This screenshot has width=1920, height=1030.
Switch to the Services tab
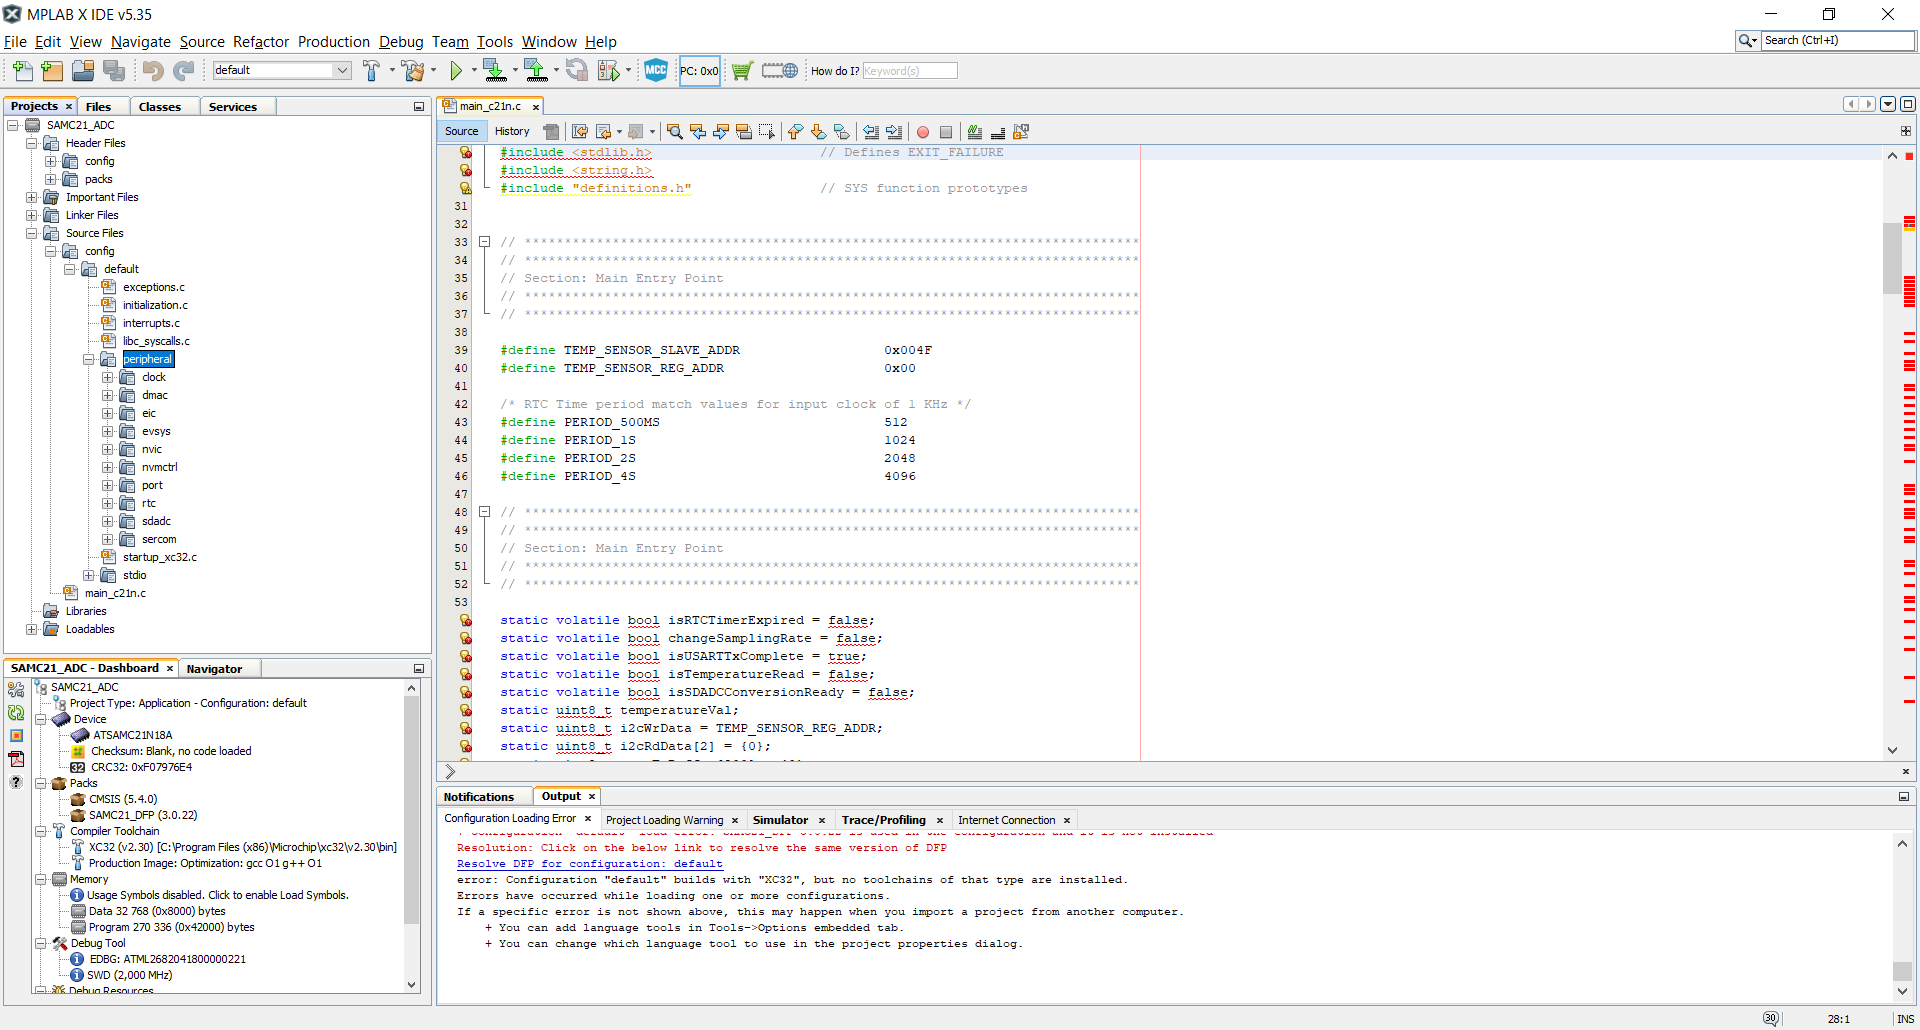click(x=232, y=106)
